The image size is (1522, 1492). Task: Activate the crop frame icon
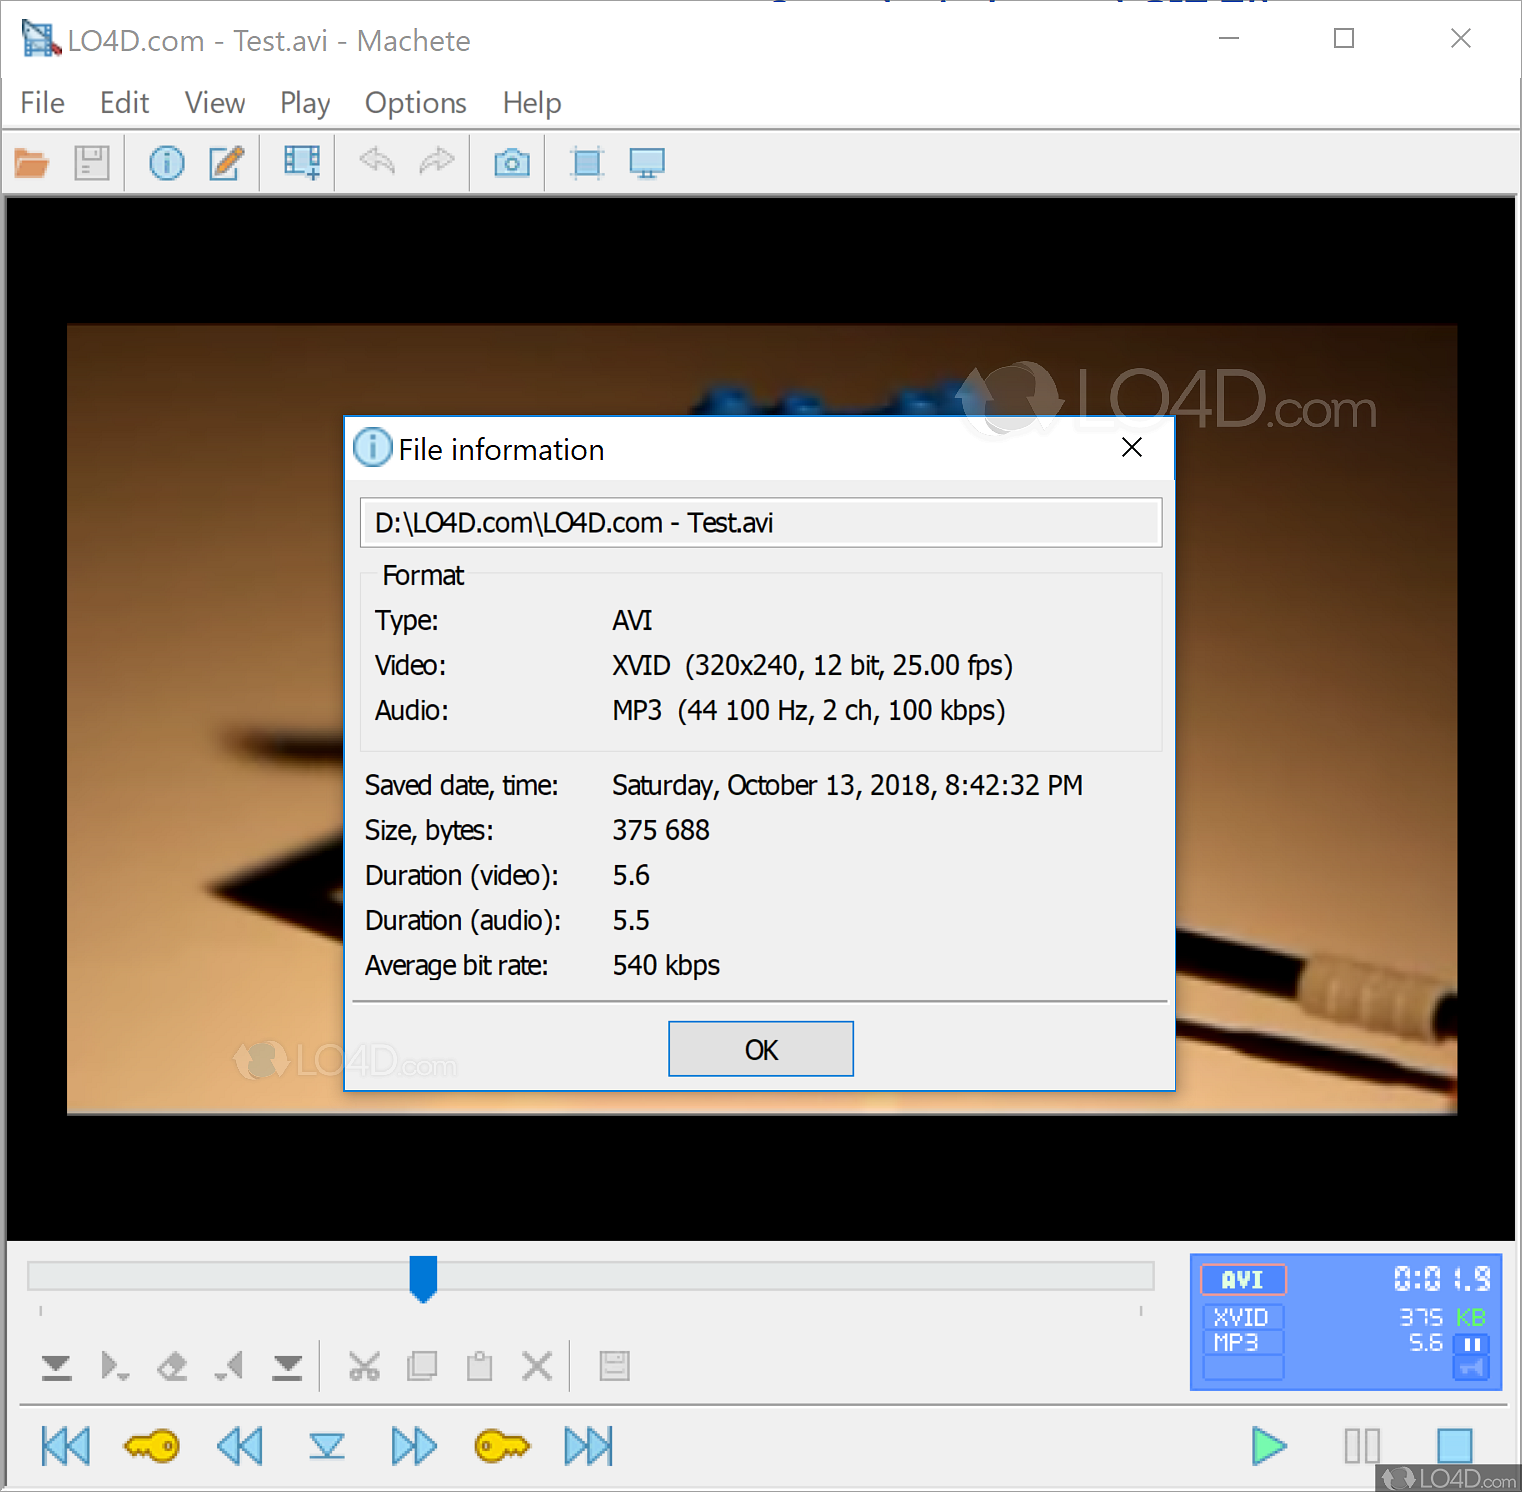tap(586, 162)
